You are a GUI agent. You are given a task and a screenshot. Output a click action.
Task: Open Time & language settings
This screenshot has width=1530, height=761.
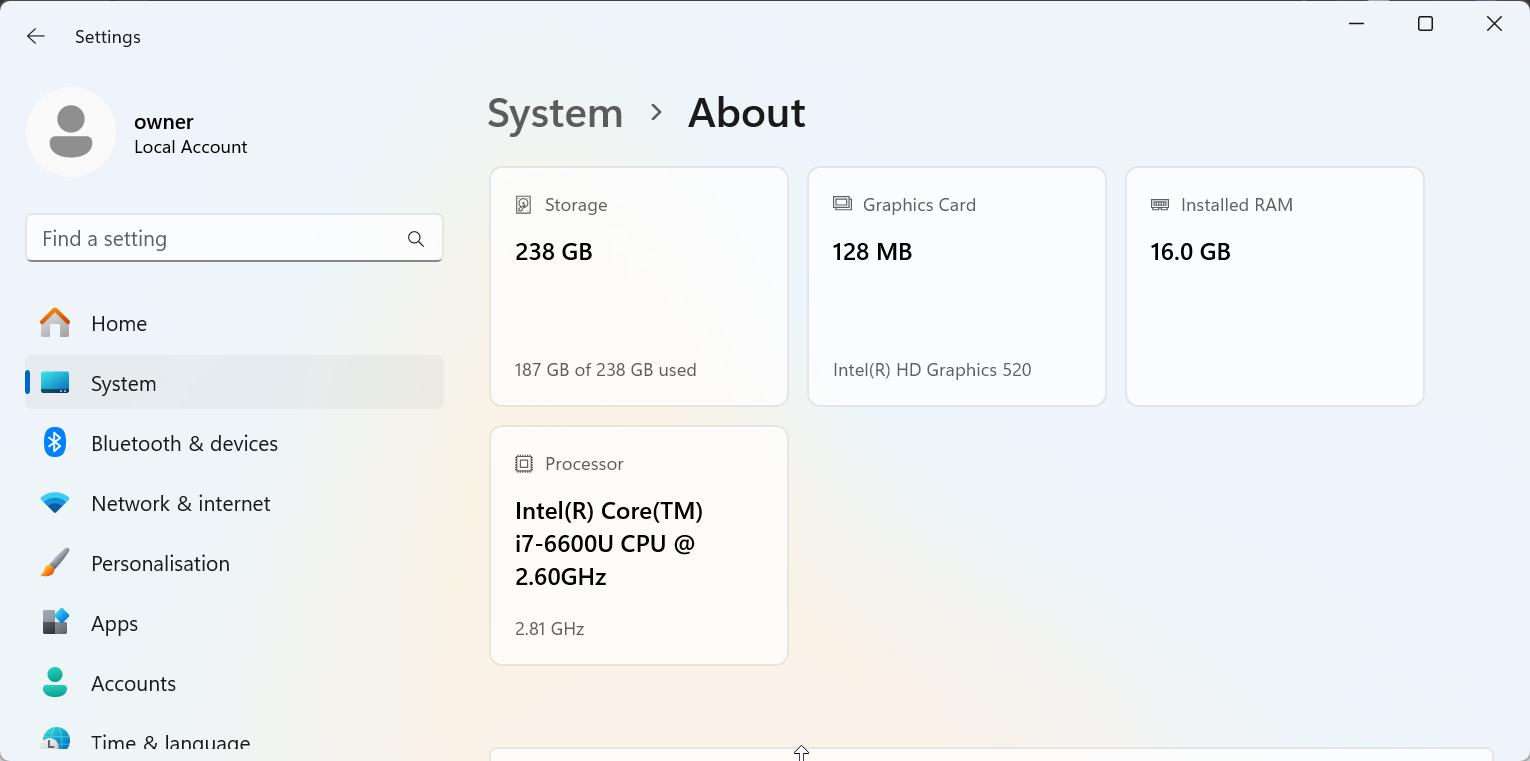click(170, 742)
